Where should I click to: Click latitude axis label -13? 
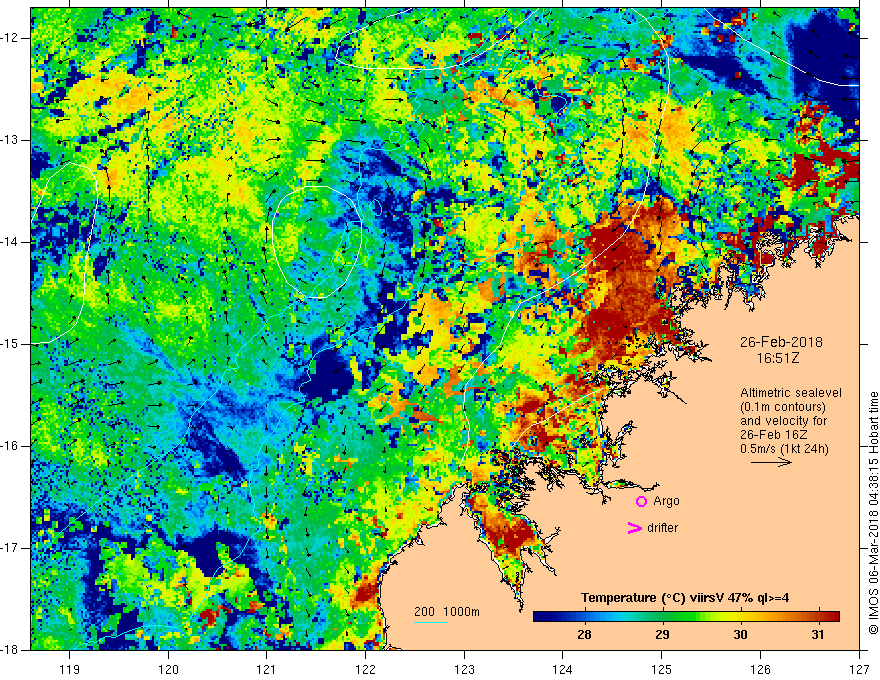(10, 140)
